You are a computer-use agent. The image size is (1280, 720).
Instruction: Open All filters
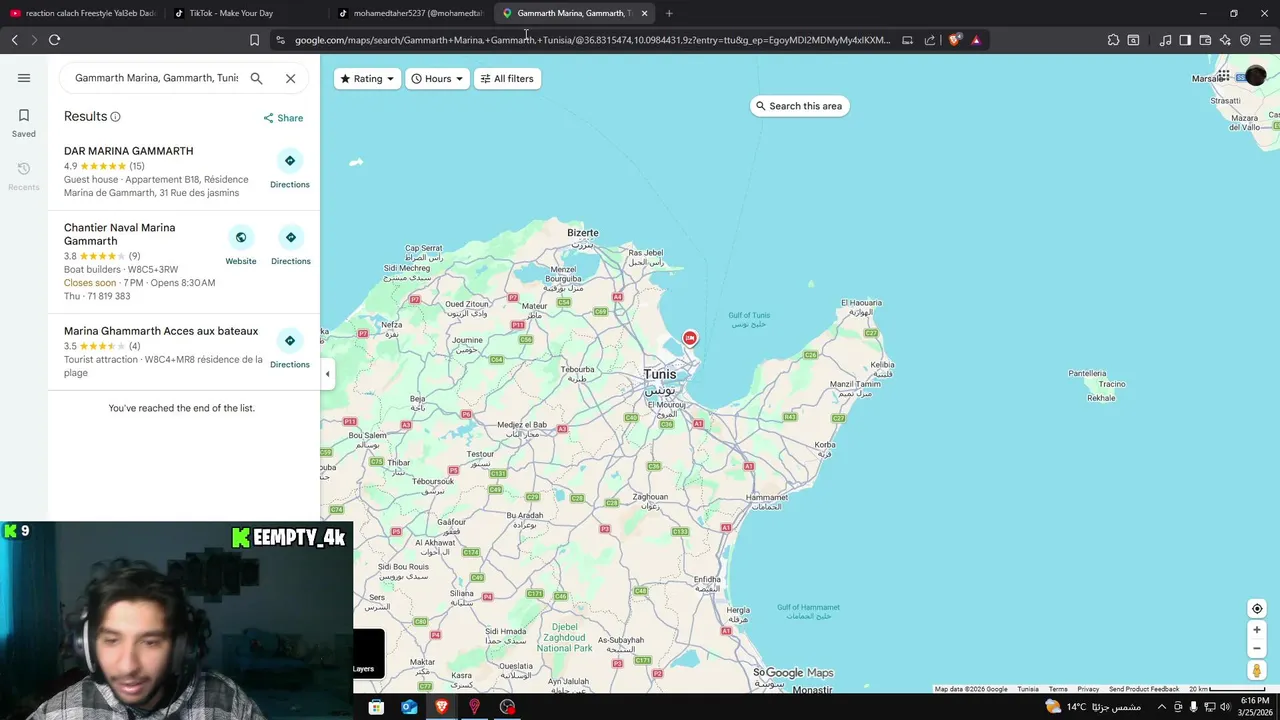[x=507, y=78]
